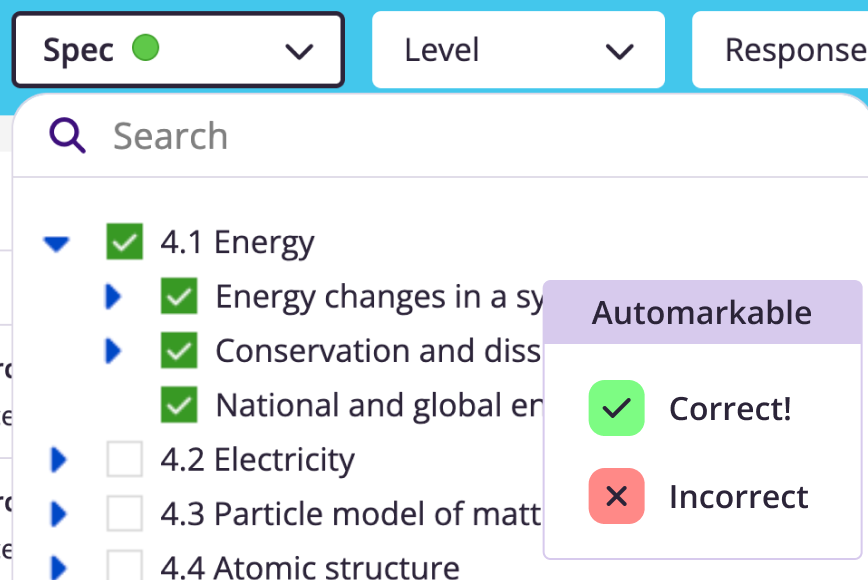Expand the Conservation and dissipation node
Image resolution: width=868 pixels, height=580 pixels.
point(113,350)
